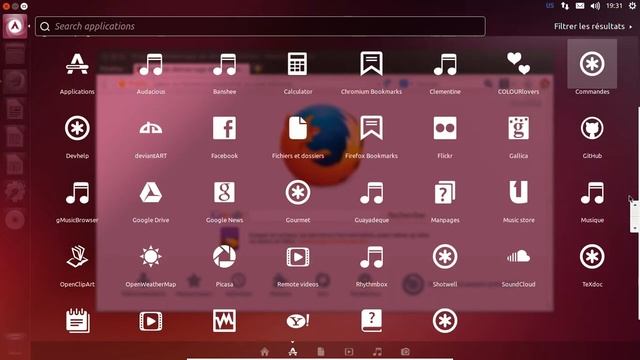The image size is (640, 360).
Task: Open the notepad icon in bottom row
Action: click(x=77, y=321)
